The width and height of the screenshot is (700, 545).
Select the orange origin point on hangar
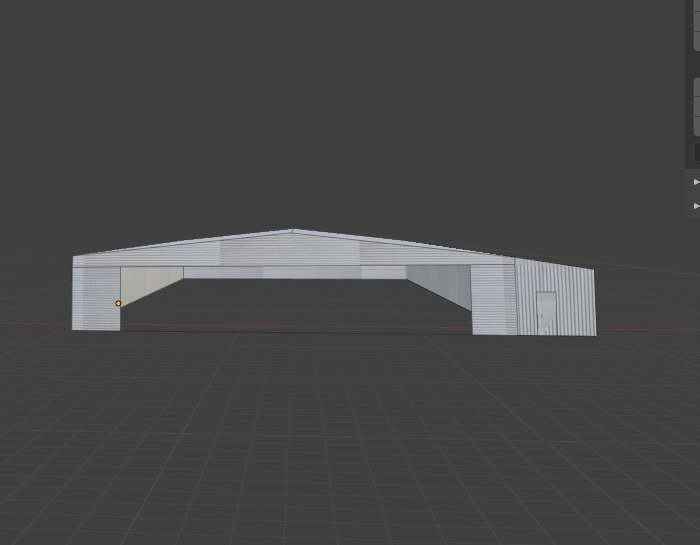(118, 304)
